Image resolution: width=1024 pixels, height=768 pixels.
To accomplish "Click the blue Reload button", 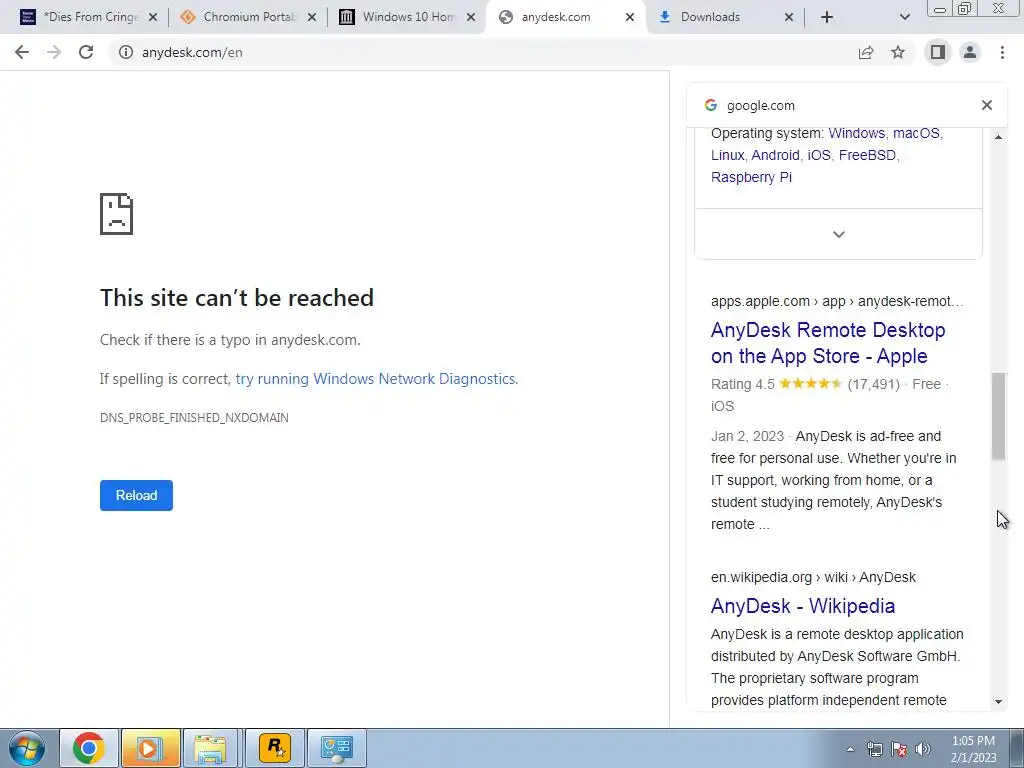I will pos(136,495).
